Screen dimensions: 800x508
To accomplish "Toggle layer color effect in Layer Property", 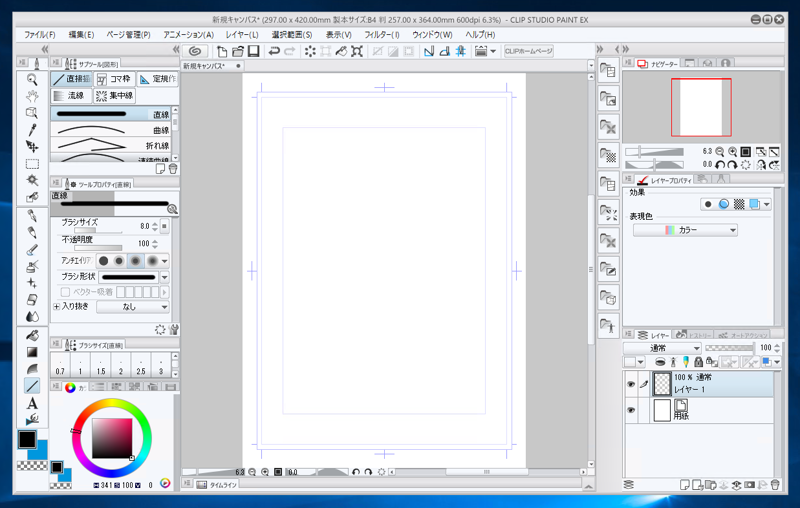I will coord(754,204).
